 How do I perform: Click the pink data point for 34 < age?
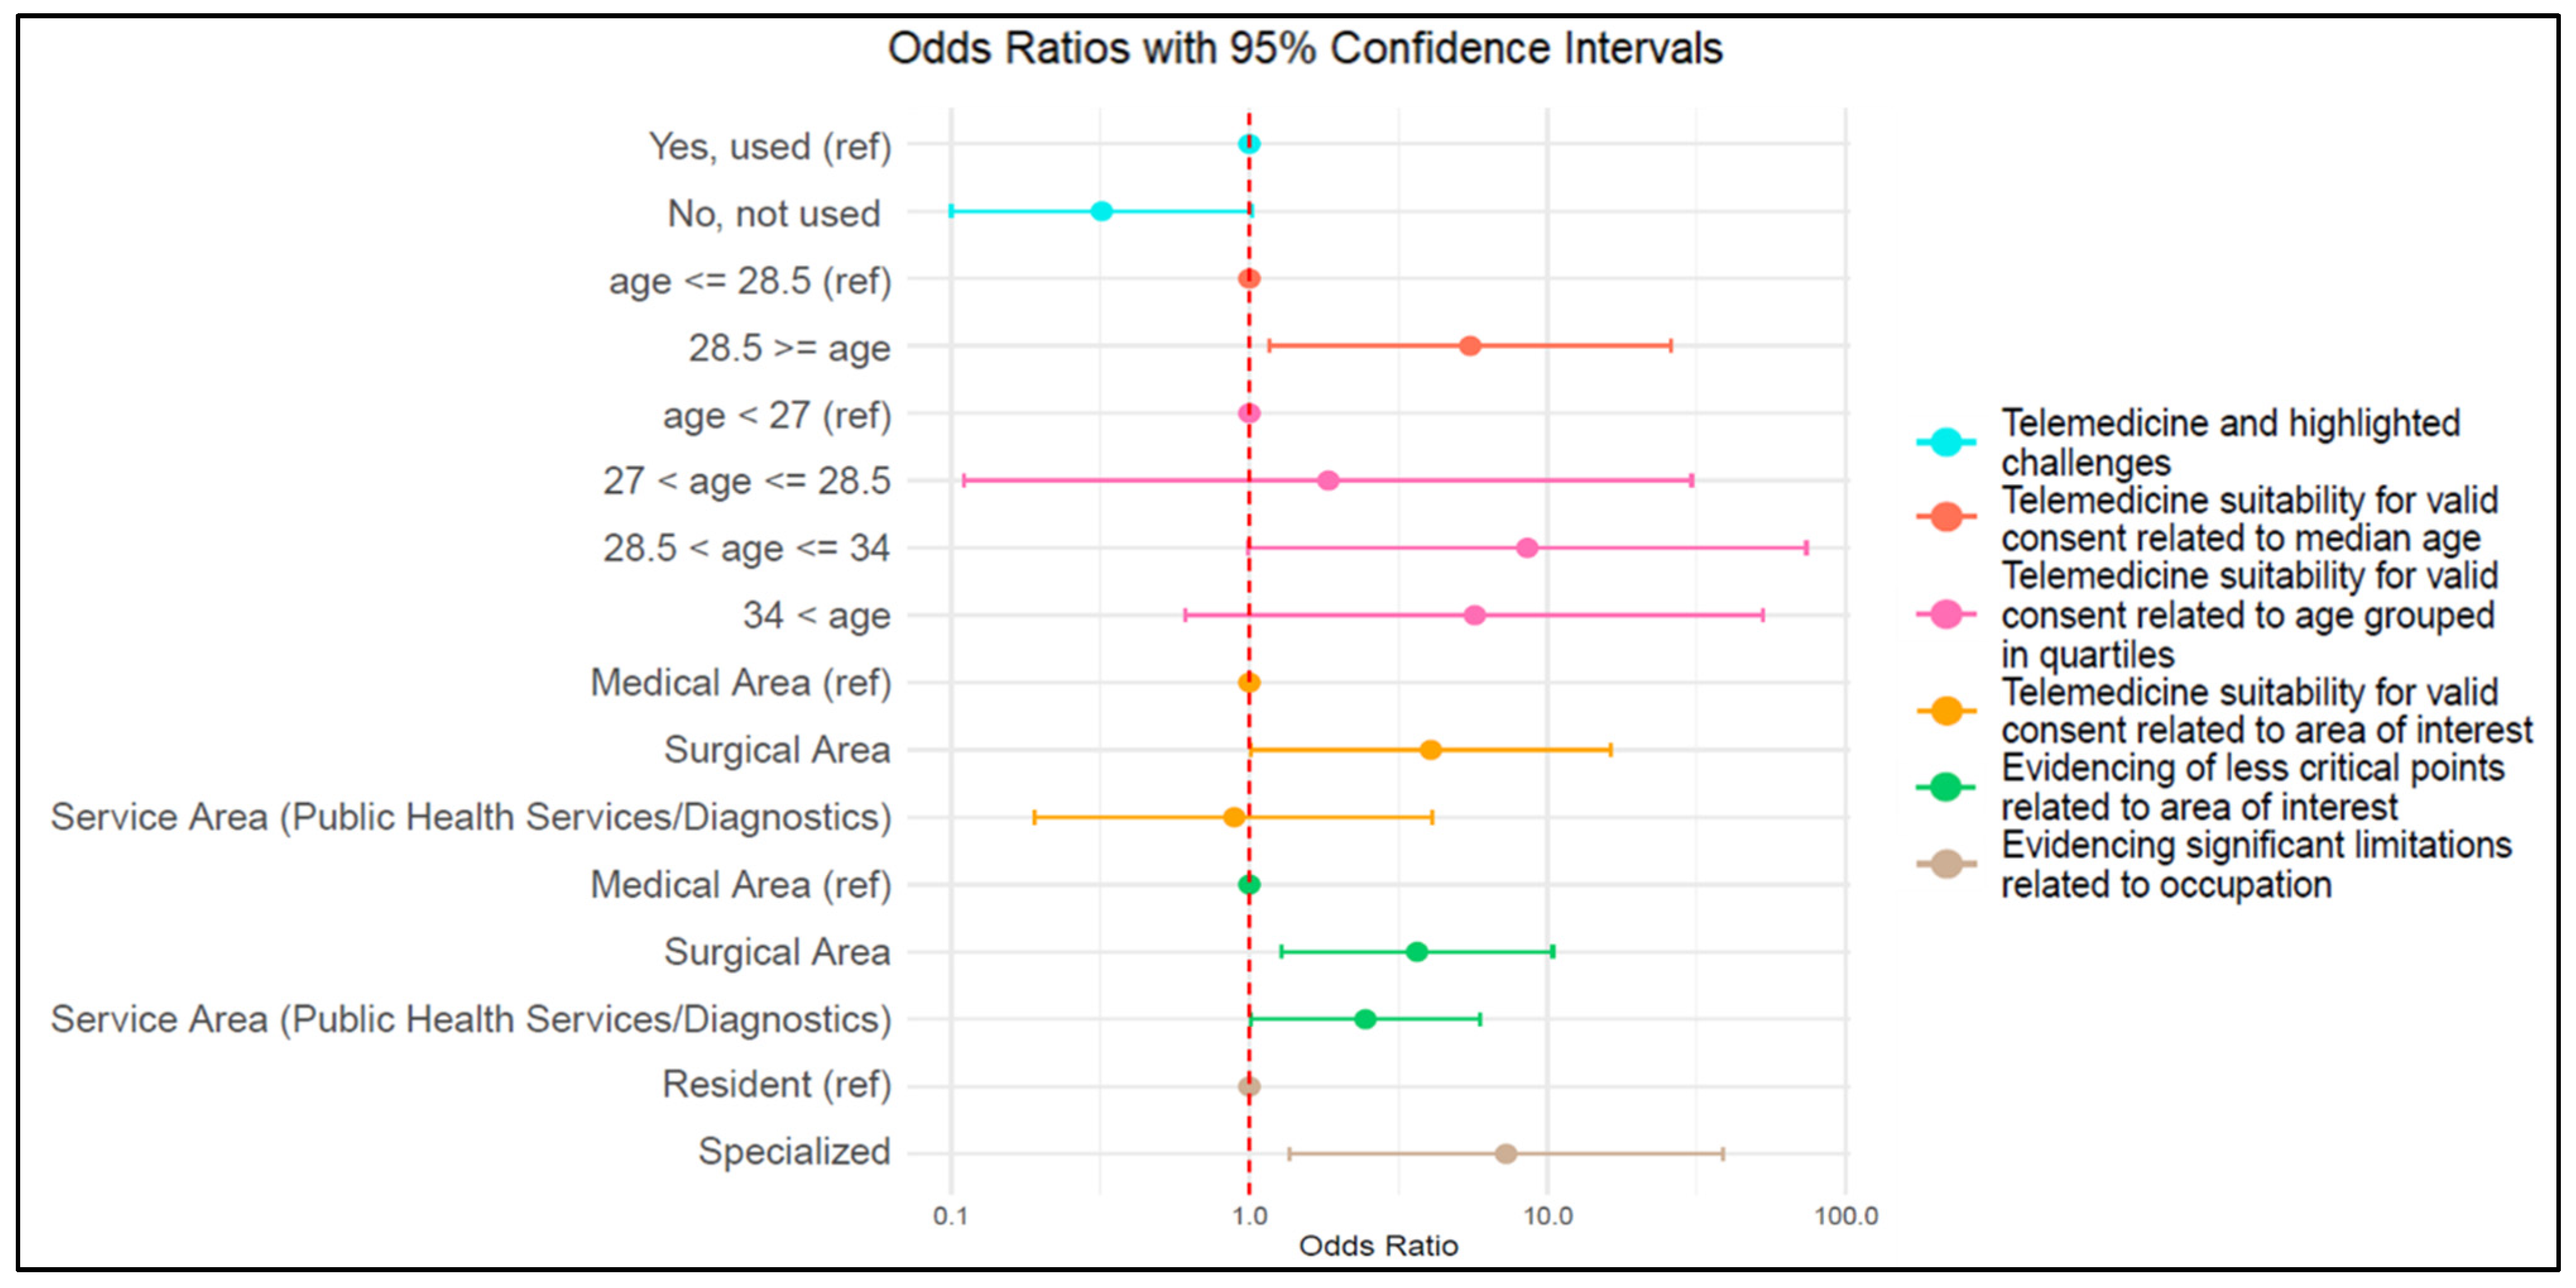[1474, 615]
